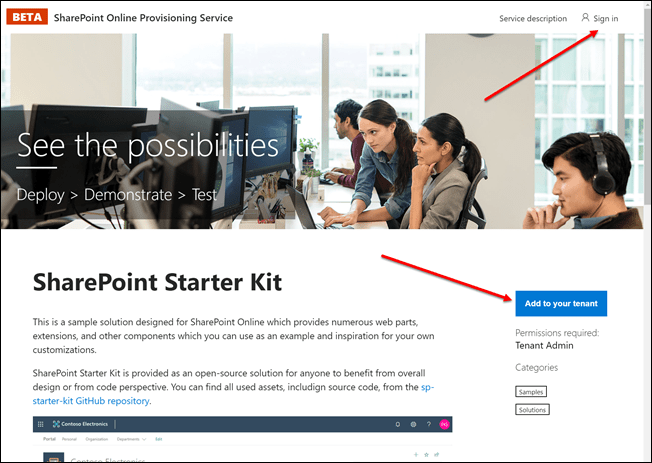Open the pink user avatar
Image resolution: width=652 pixels, height=463 pixels.
[x=445, y=424]
